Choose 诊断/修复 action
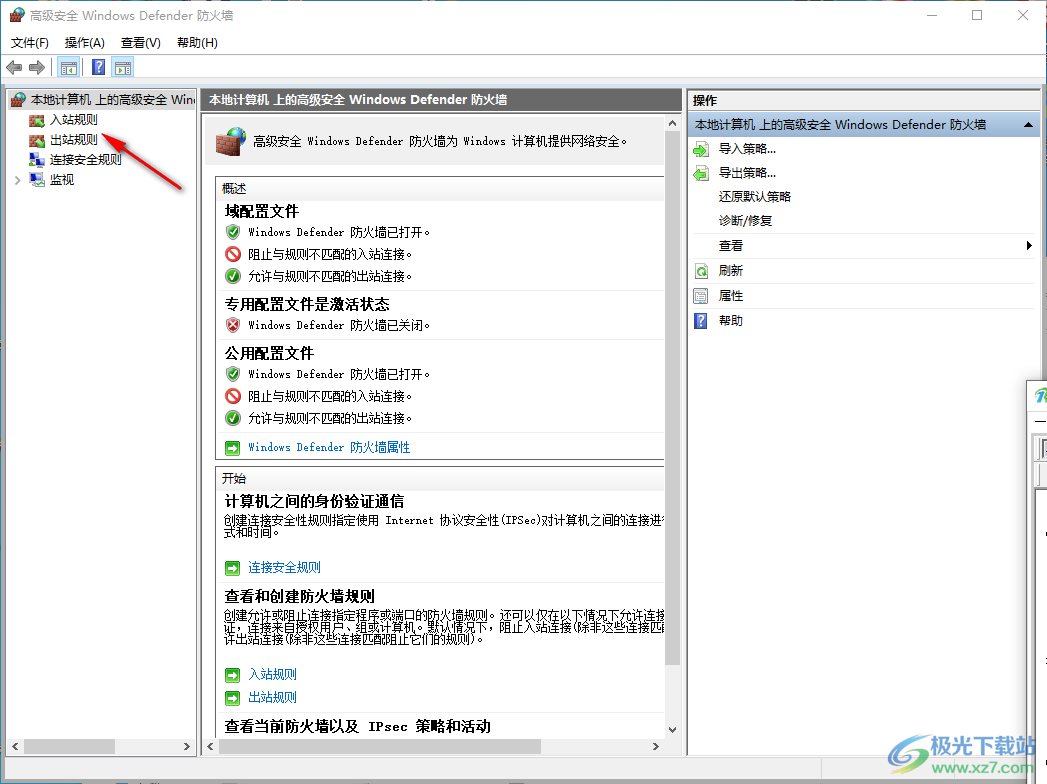This screenshot has width=1047, height=784. [x=745, y=220]
